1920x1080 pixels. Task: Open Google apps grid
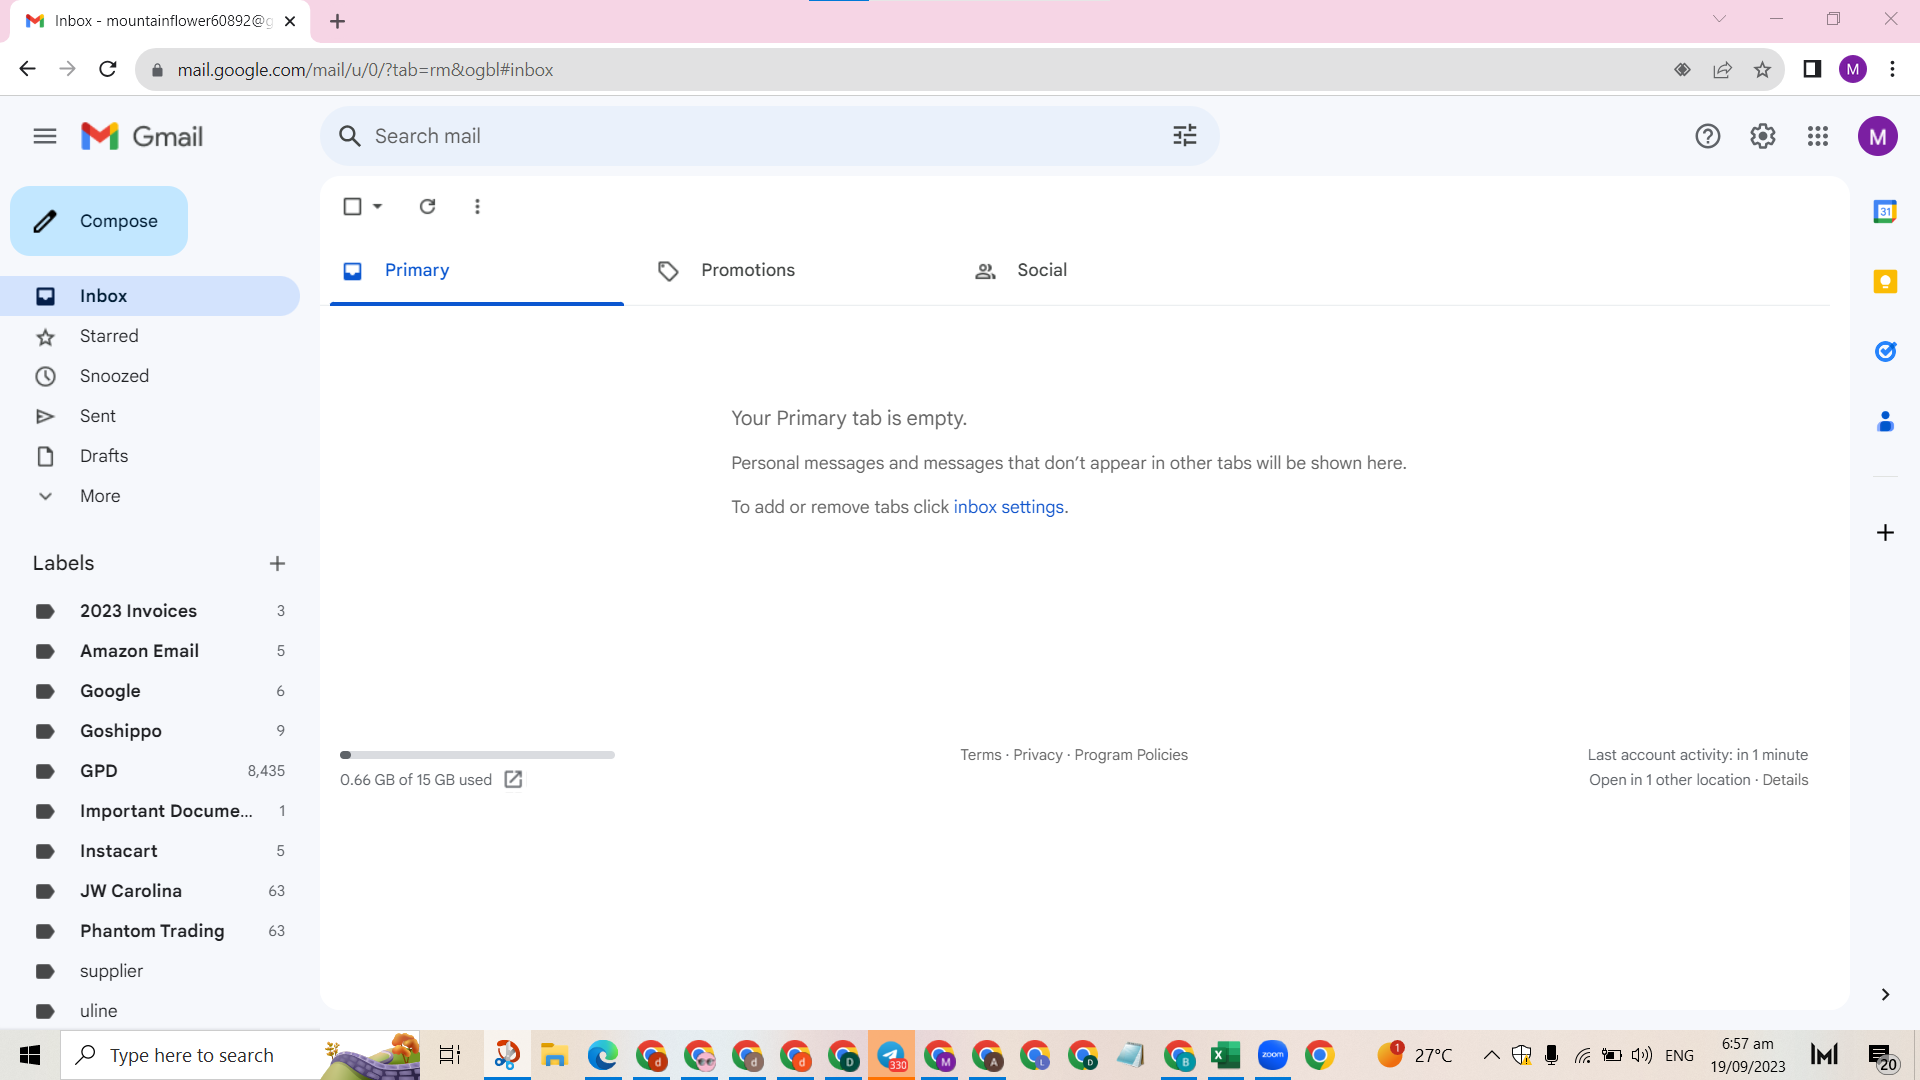pyautogui.click(x=1818, y=136)
